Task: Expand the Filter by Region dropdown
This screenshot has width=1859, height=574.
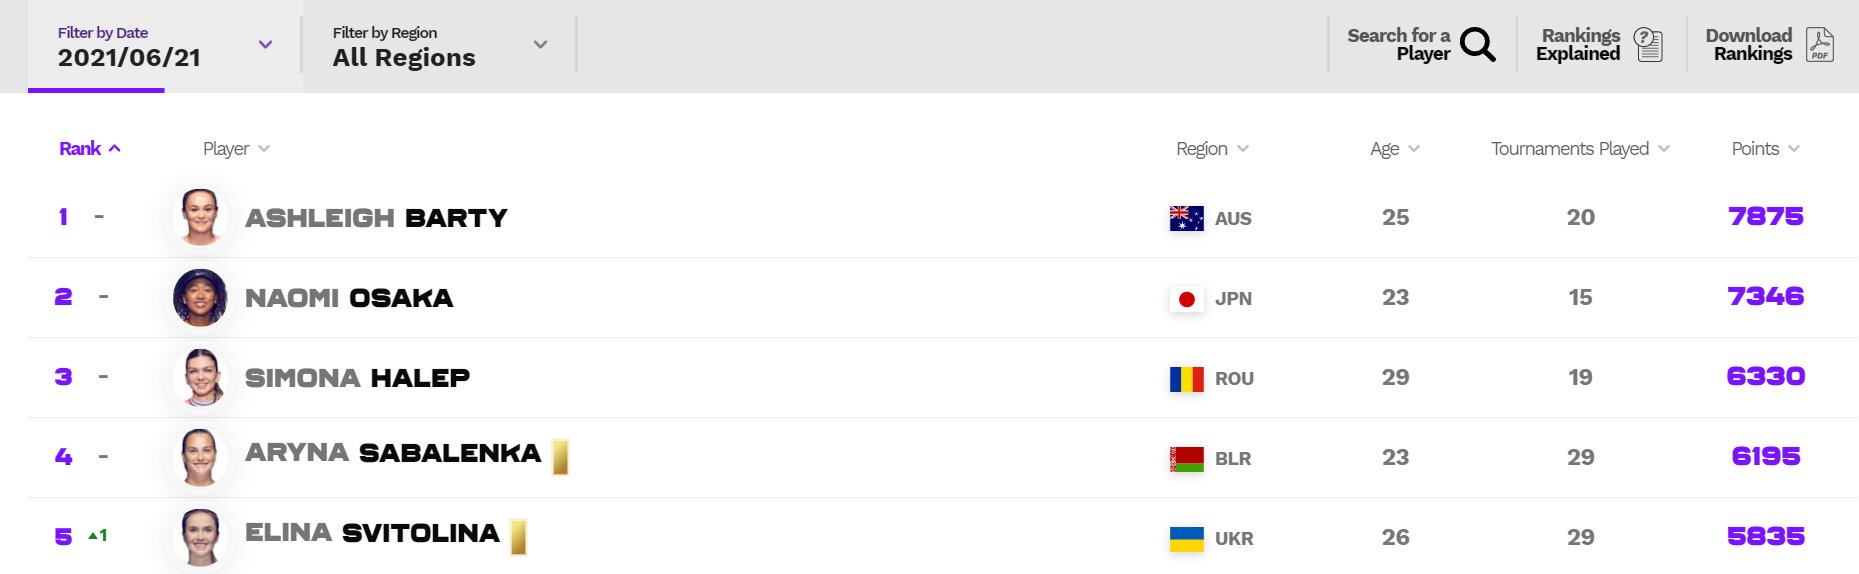Action: coord(439,46)
